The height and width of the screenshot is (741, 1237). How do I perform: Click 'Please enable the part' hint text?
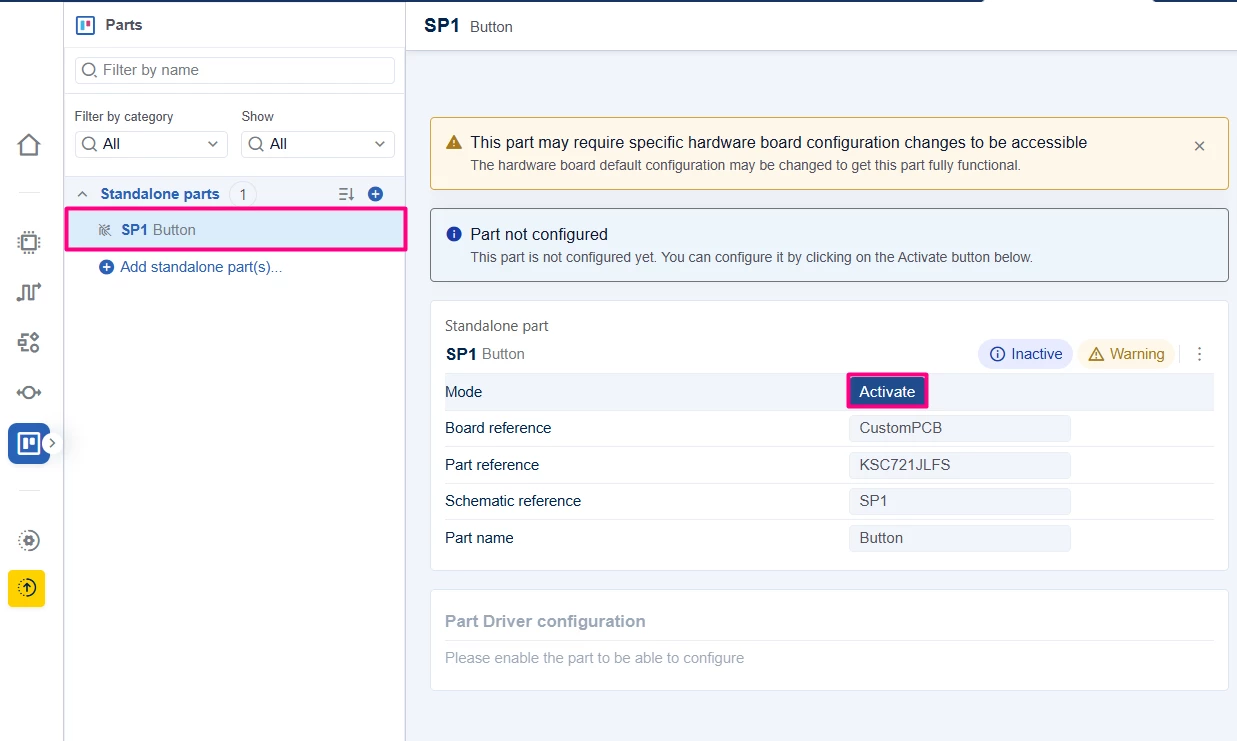594,658
